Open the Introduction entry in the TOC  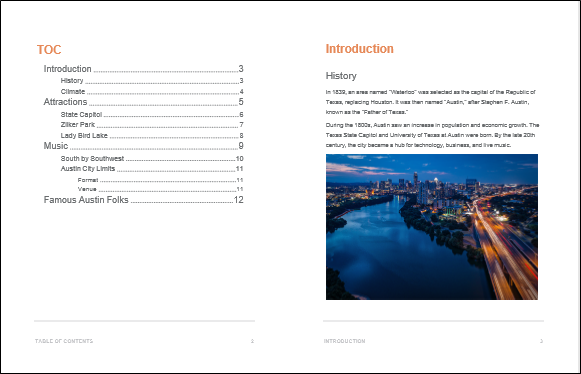click(x=143, y=69)
